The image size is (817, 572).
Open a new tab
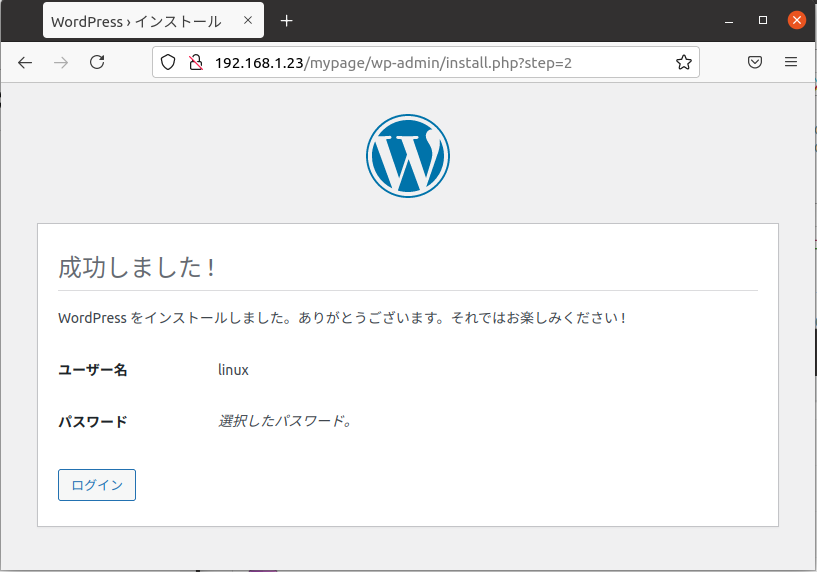[x=287, y=21]
